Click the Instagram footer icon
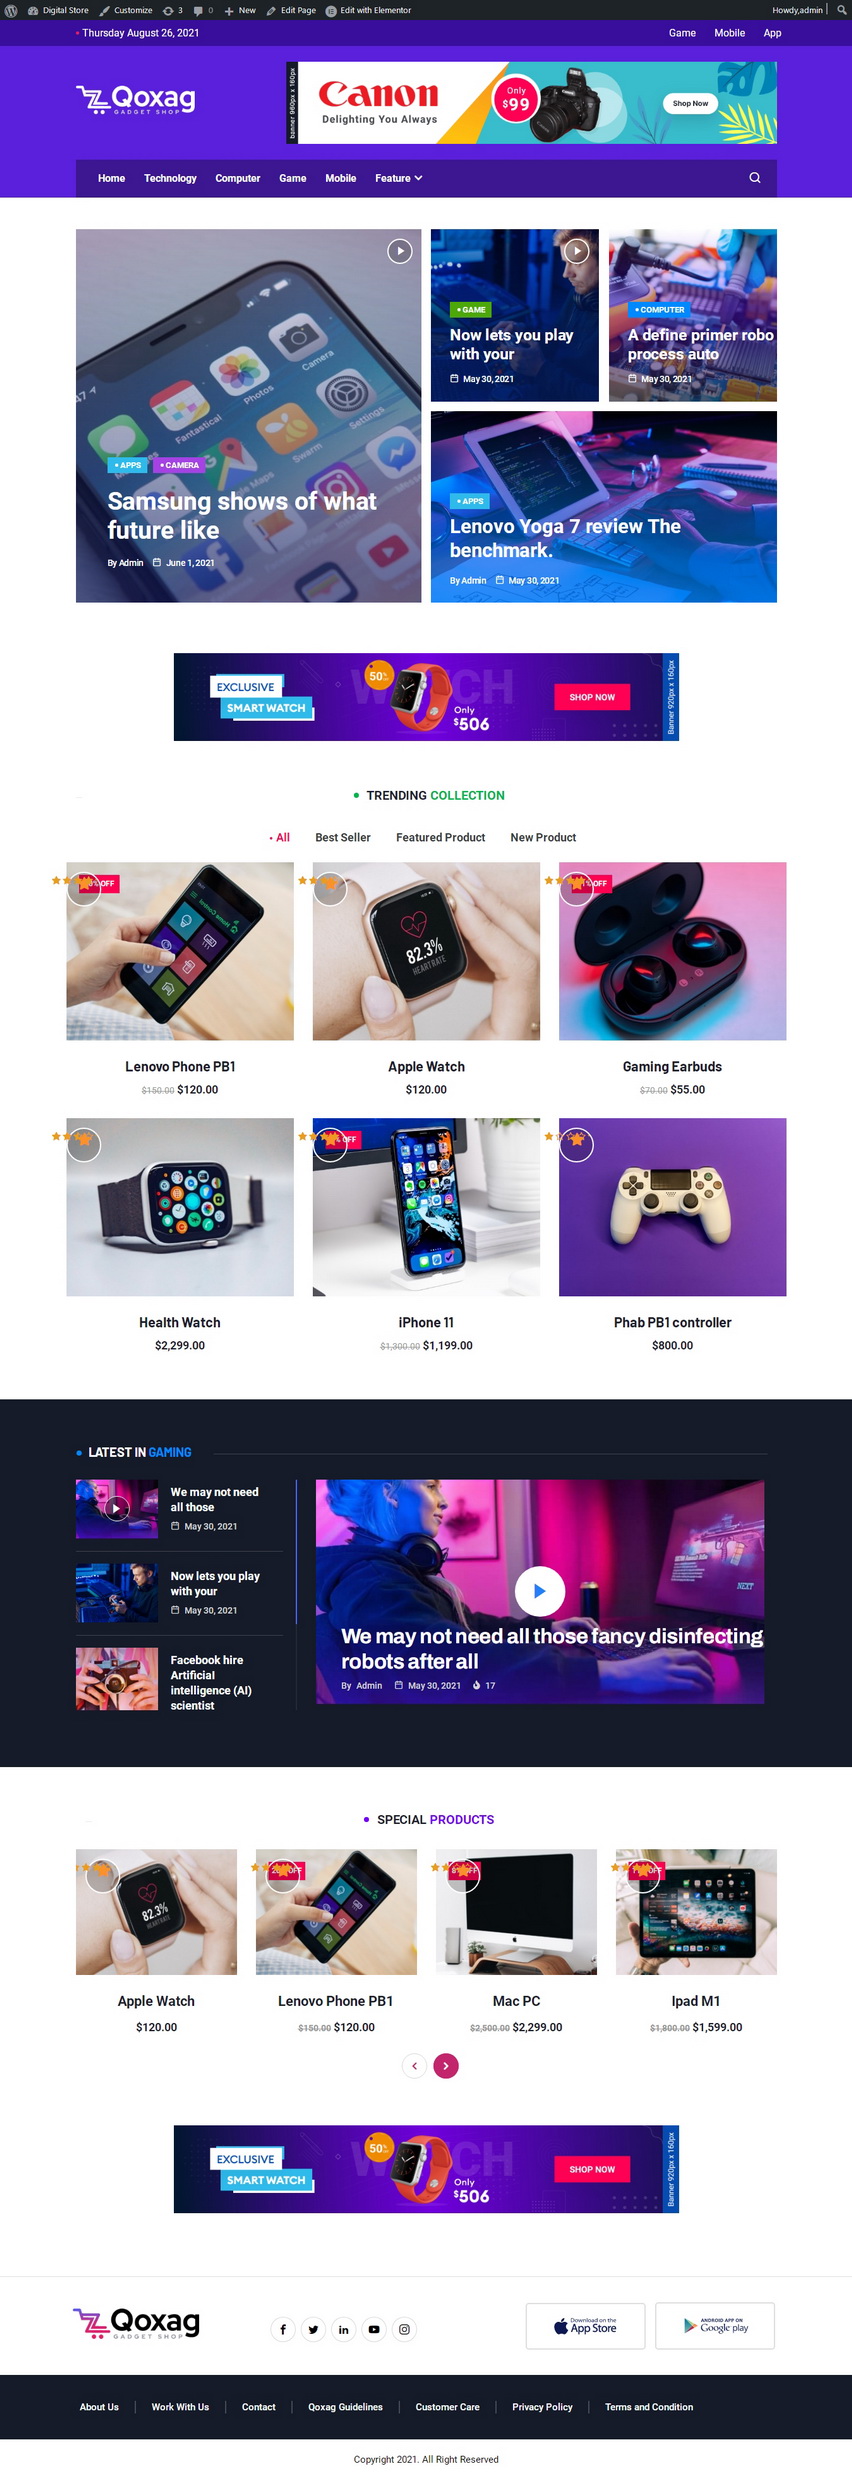 [404, 2329]
